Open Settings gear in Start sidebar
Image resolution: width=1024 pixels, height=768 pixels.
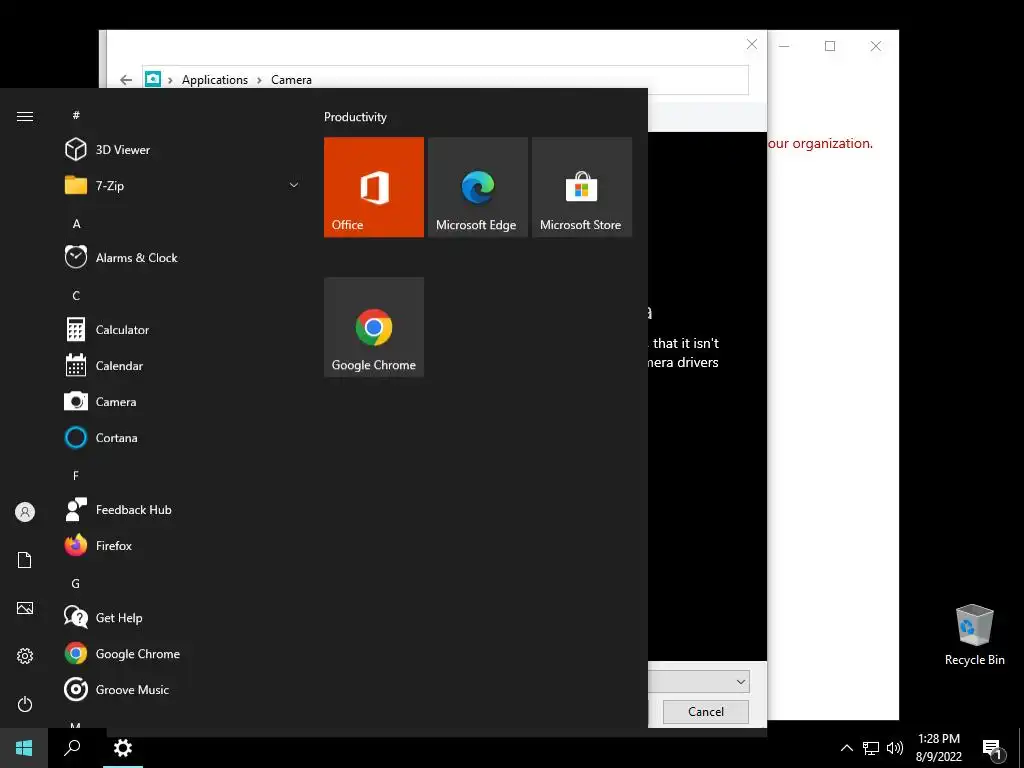(25, 656)
